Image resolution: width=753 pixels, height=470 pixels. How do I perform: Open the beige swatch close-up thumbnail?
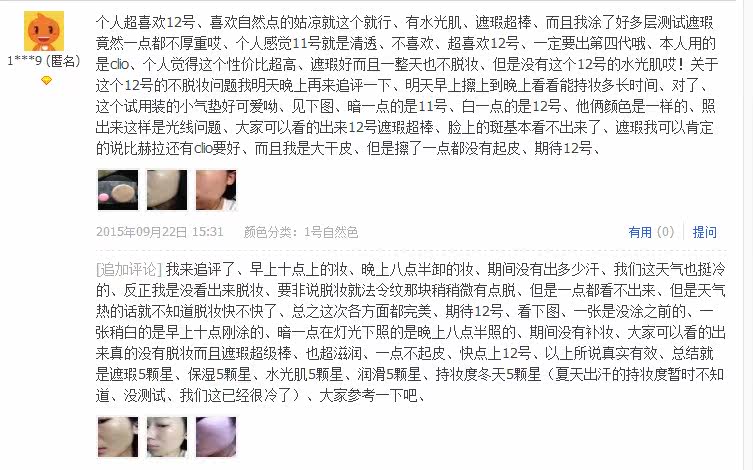click(x=167, y=190)
